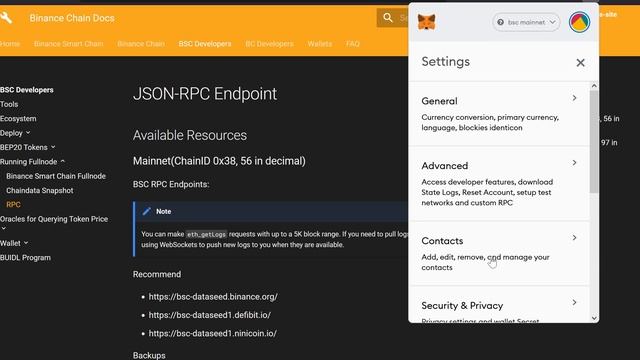This screenshot has height=360, width=640.
Task: Open Contacts settings chevron
Action: coord(574,238)
